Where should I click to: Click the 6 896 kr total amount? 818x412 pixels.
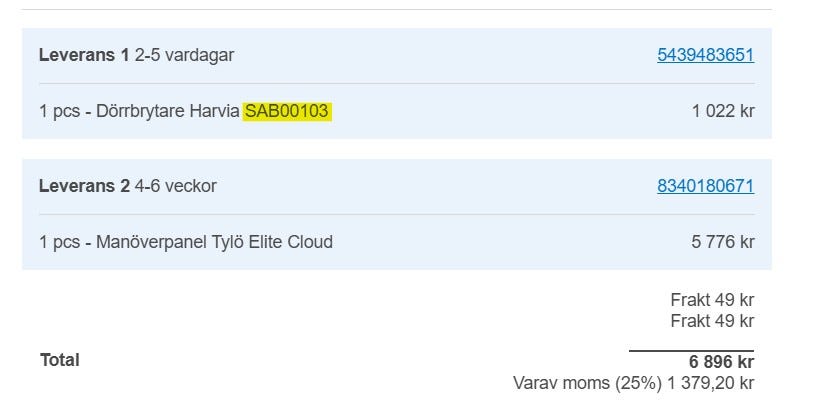point(720,362)
